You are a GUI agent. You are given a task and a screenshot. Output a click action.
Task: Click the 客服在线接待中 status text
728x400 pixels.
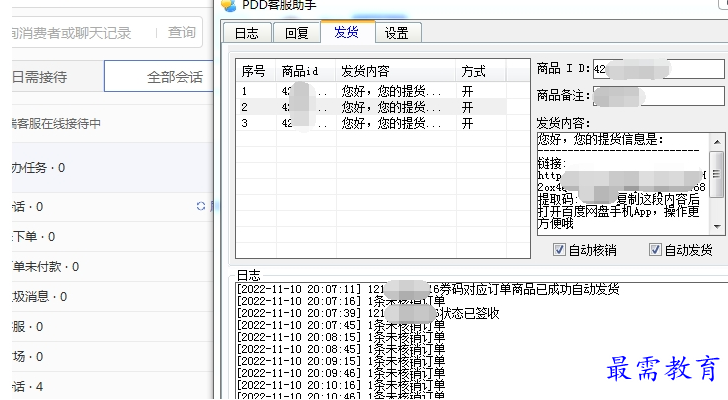click(56, 123)
